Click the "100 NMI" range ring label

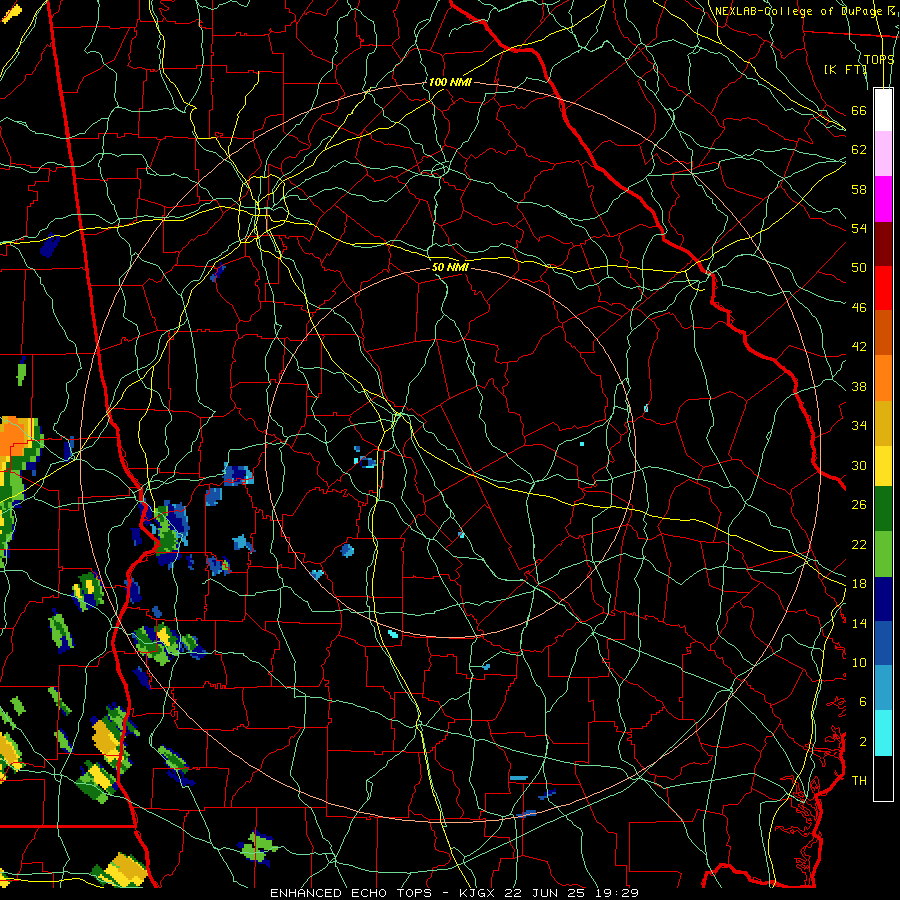tap(450, 82)
